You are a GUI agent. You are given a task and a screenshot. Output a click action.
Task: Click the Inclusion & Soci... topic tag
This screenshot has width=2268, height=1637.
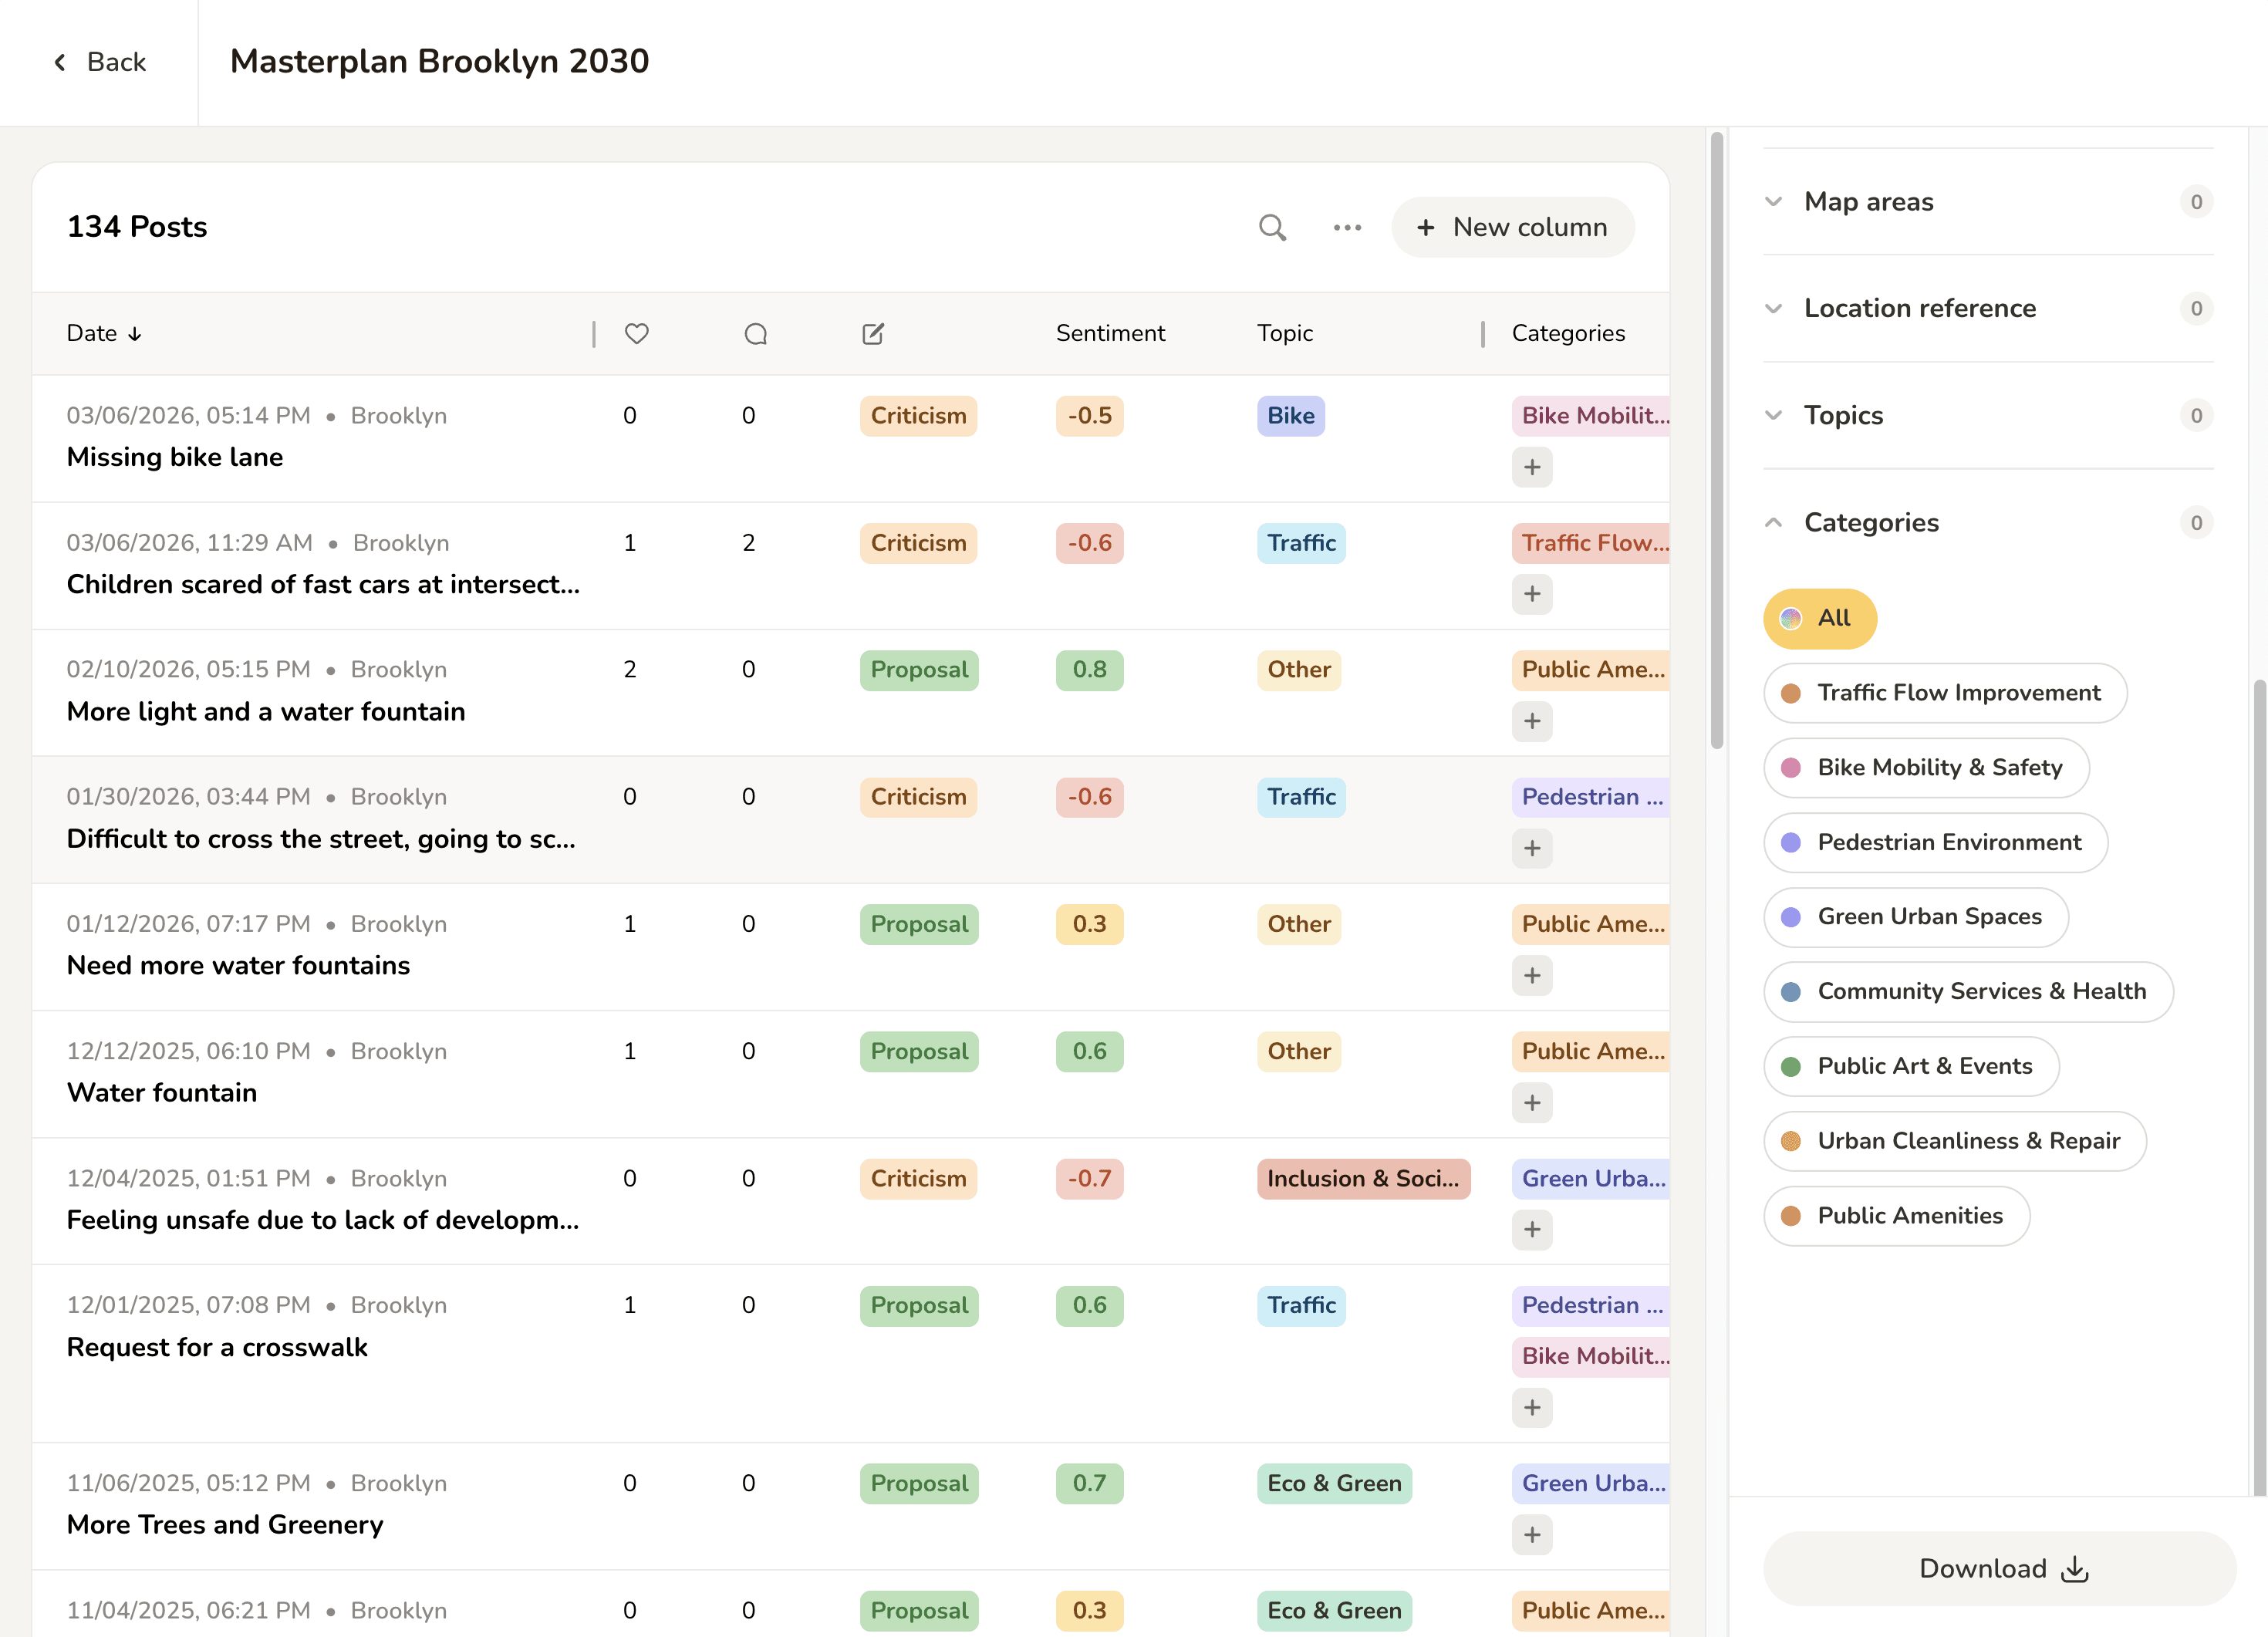point(1363,1178)
